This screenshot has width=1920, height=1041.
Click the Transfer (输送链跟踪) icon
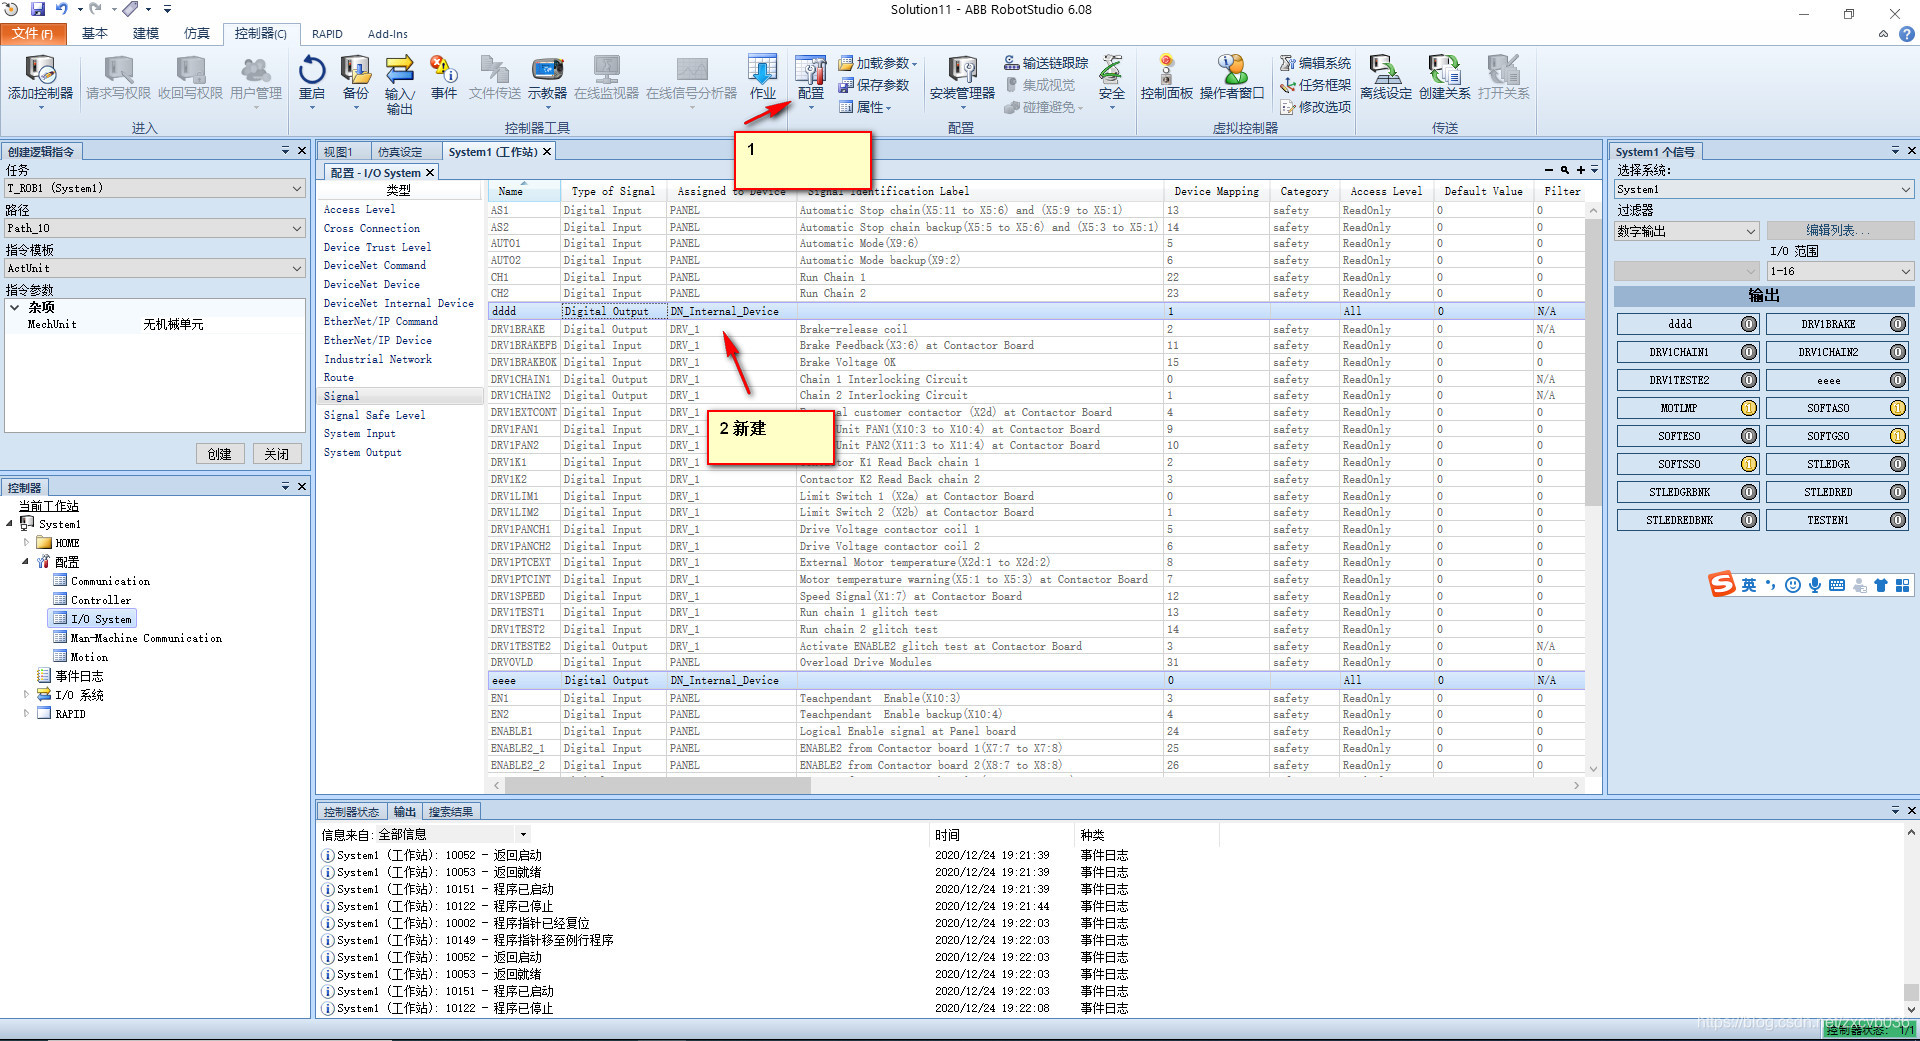(x=1046, y=63)
